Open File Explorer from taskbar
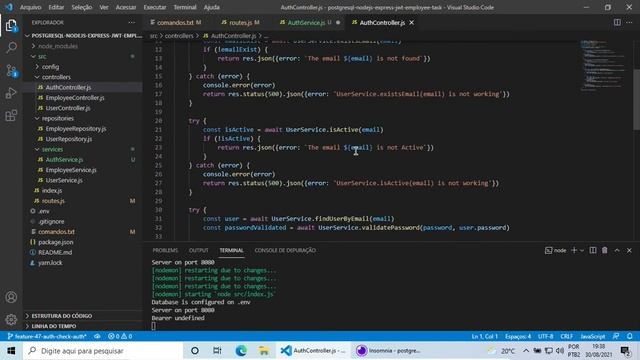The height and width of the screenshot is (360, 640). [264, 351]
